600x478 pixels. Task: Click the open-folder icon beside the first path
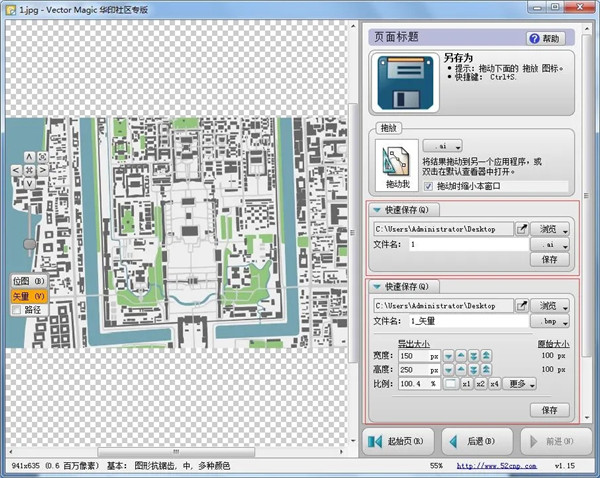coord(522,228)
